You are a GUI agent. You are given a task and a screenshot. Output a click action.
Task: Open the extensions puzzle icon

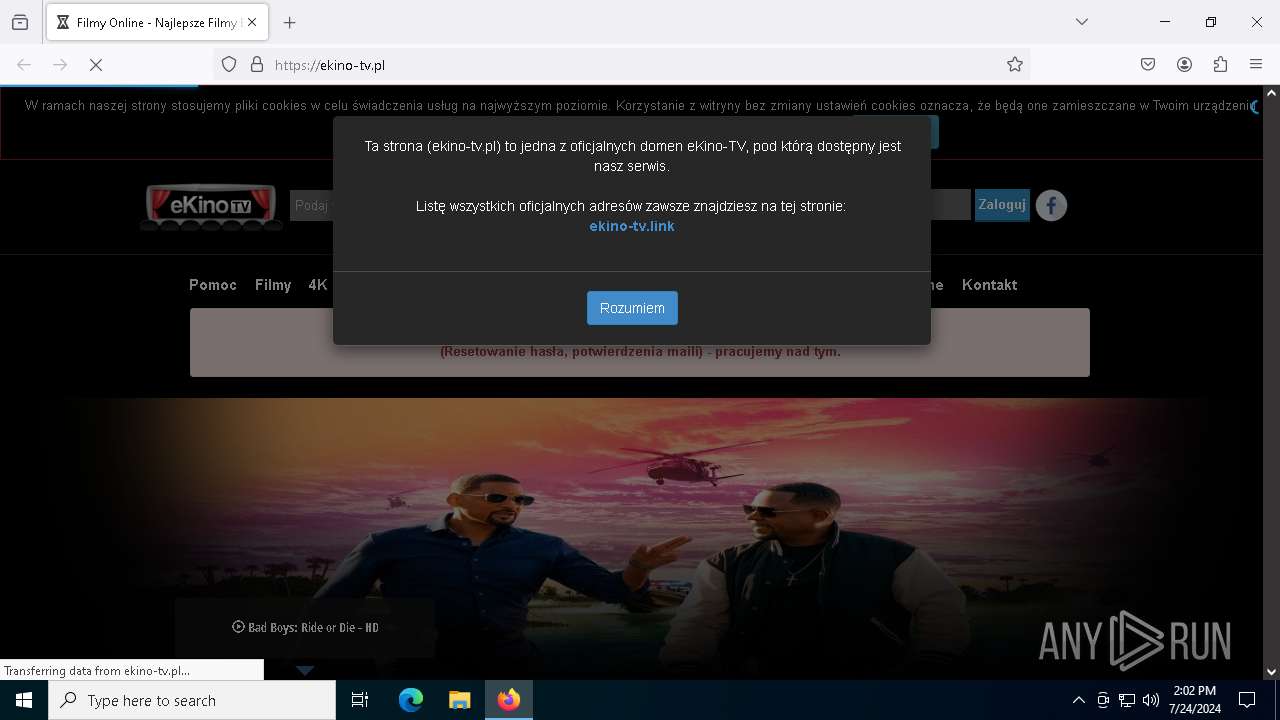[1220, 65]
